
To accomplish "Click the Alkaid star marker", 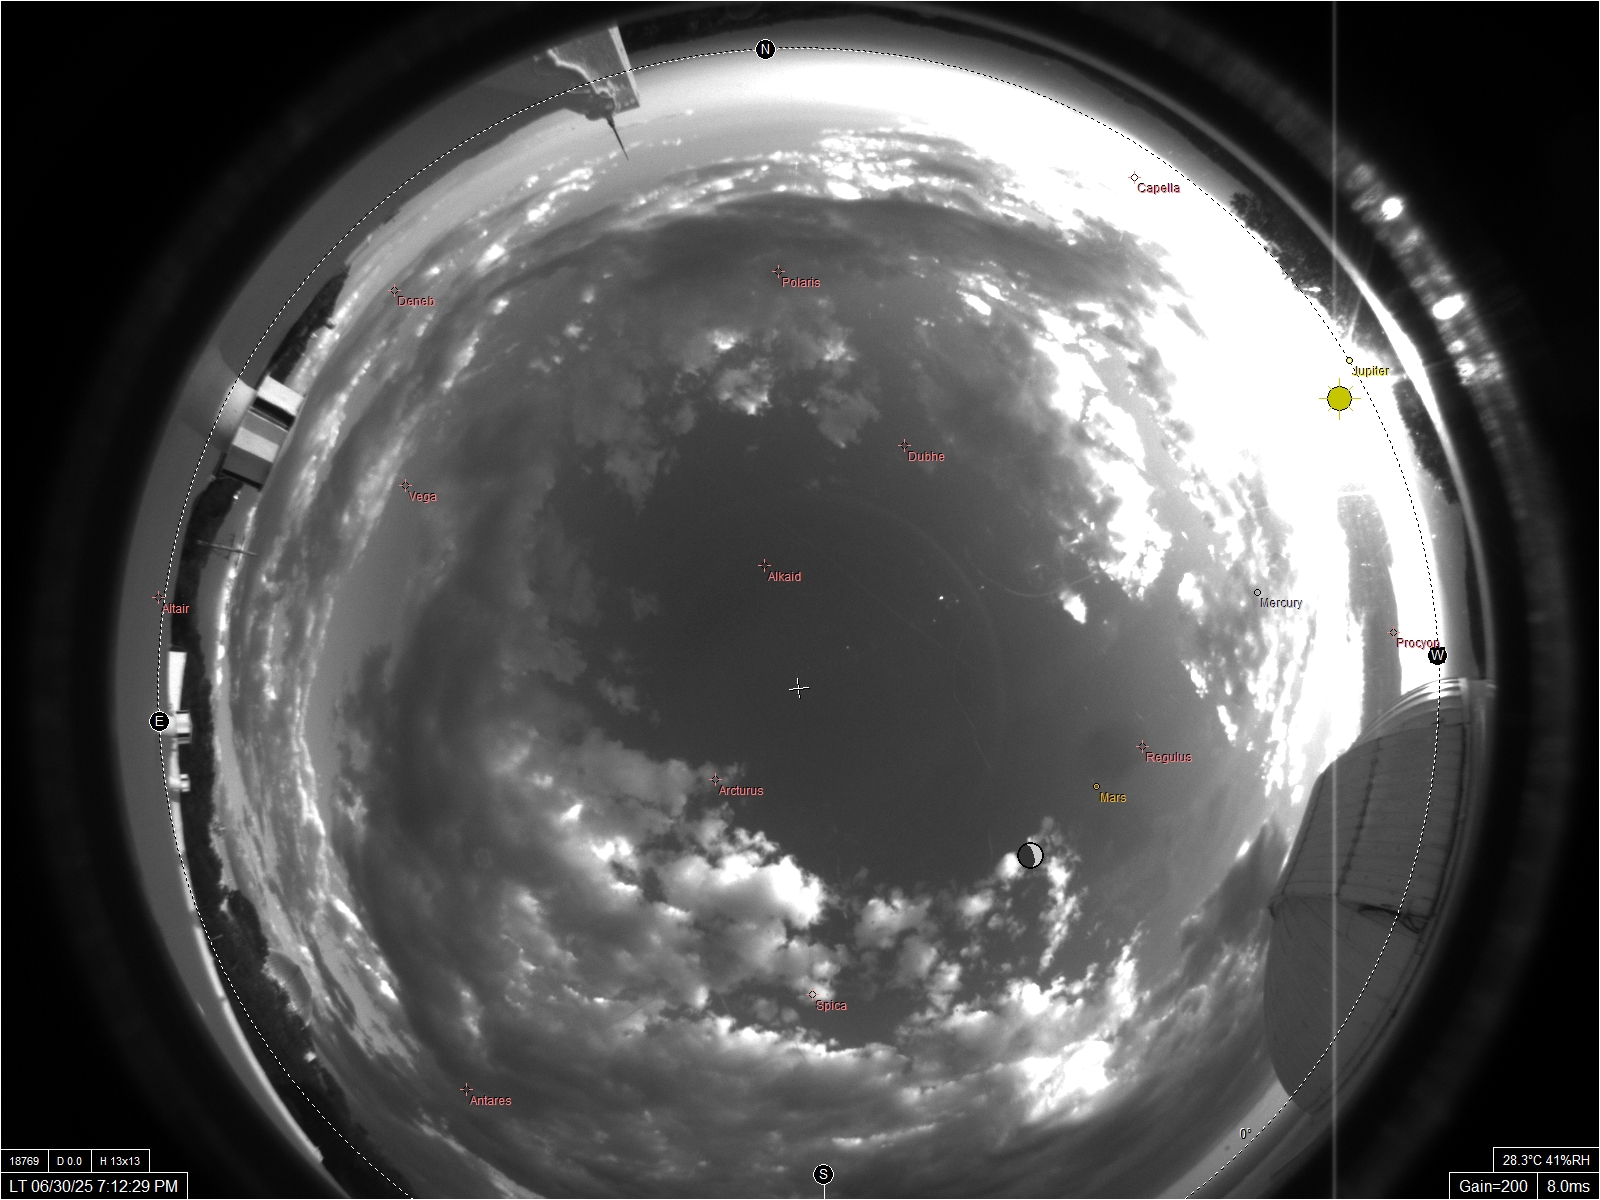I will [764, 565].
